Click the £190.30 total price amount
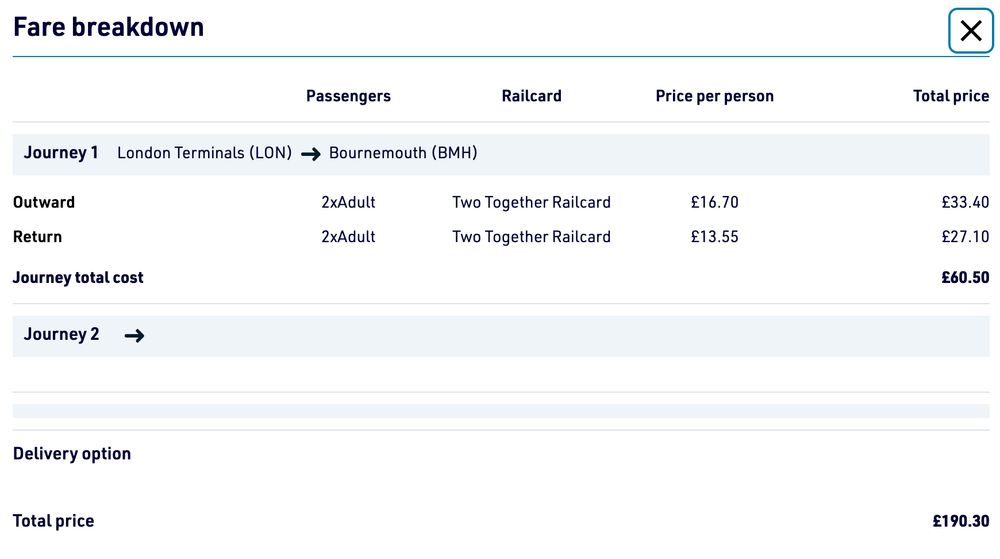Viewport: 1000px width, 559px height. (960, 521)
